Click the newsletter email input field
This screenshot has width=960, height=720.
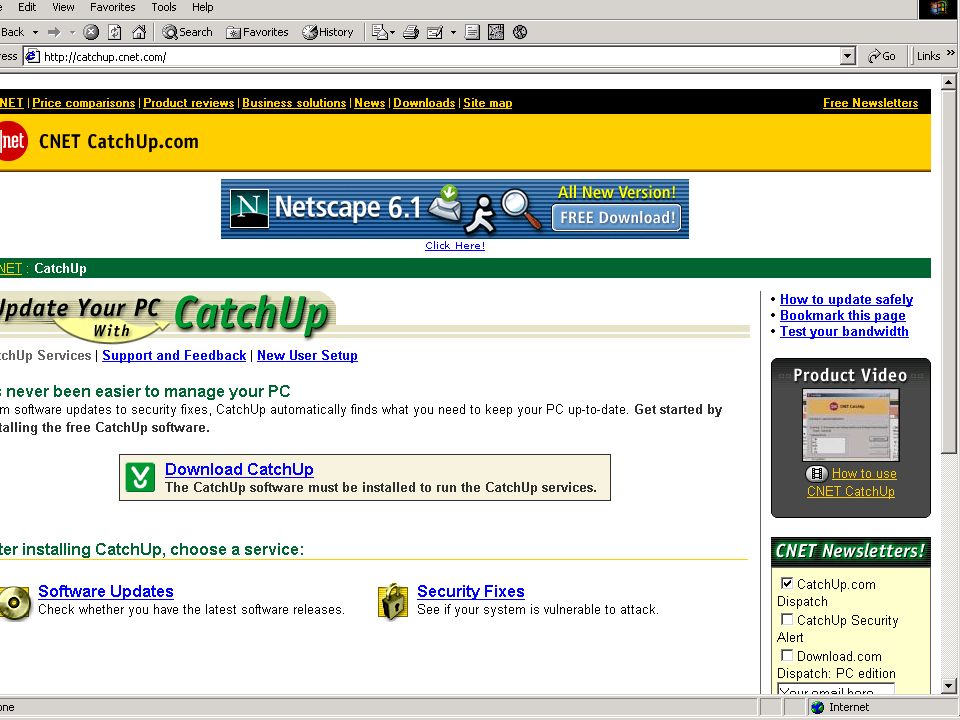(836, 689)
